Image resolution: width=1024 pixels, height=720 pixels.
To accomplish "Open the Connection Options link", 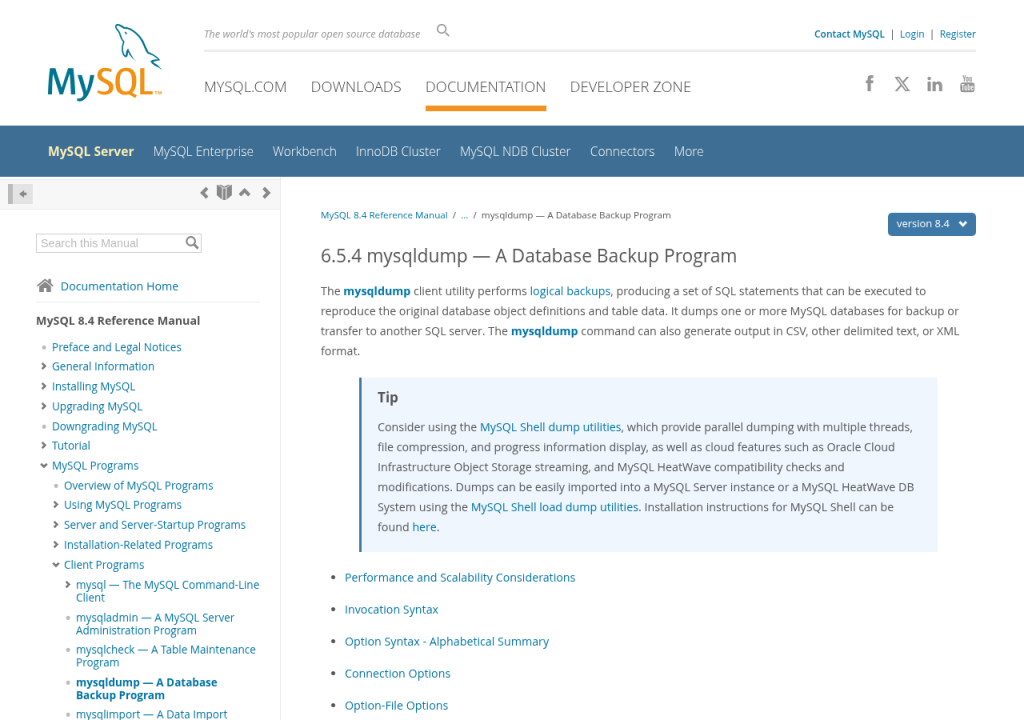I will [397, 674].
